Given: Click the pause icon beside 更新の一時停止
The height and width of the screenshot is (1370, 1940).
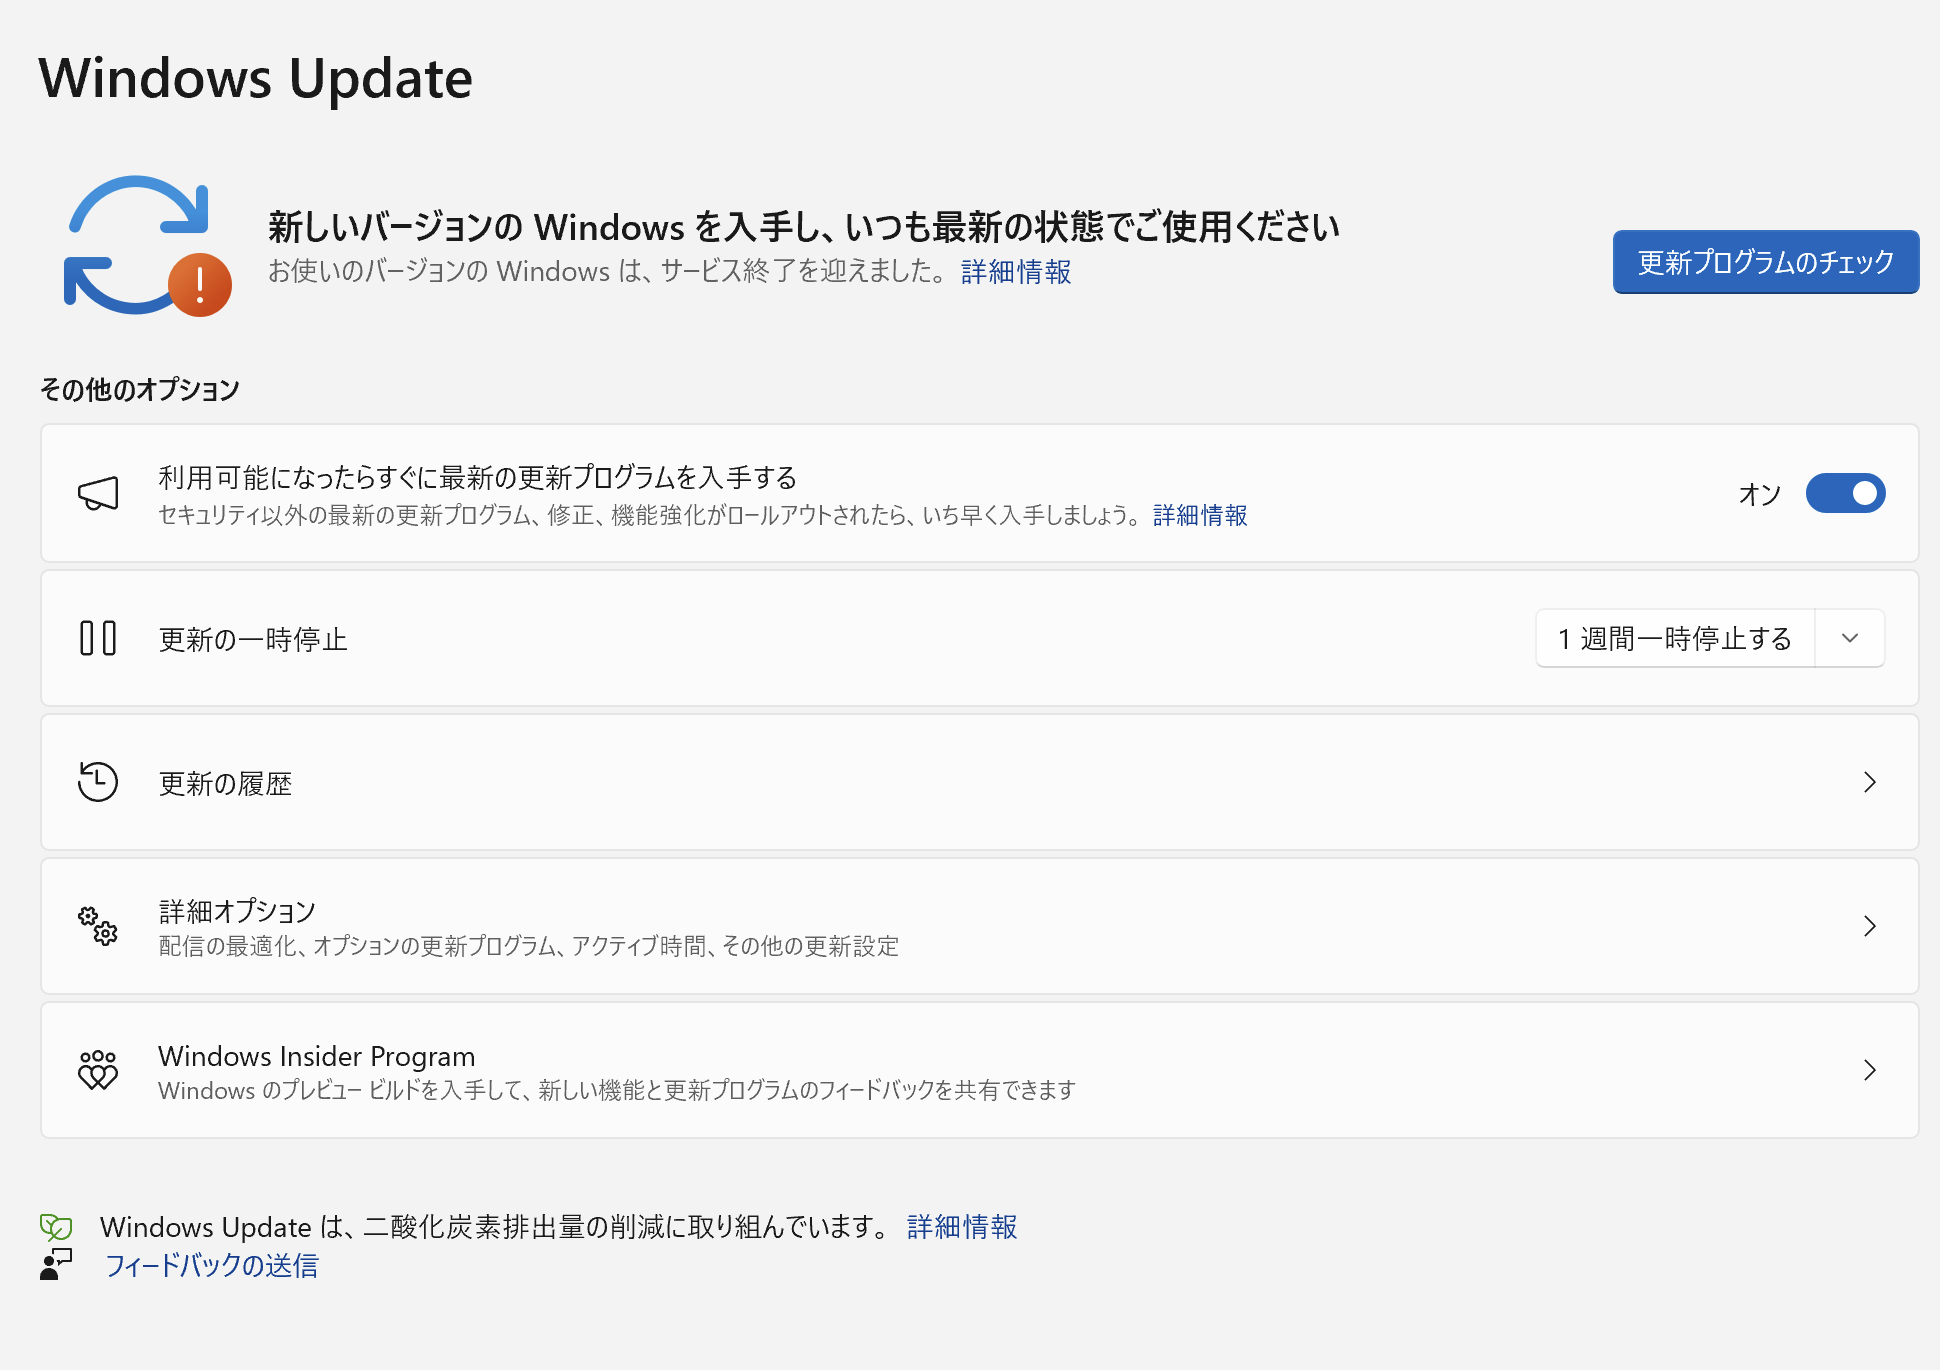Looking at the screenshot, I should point(98,638).
